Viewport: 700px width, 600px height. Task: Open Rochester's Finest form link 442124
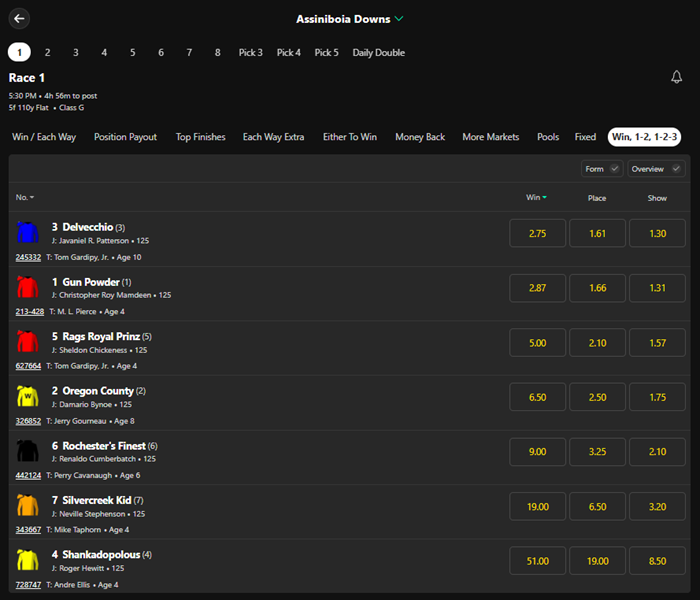pos(28,475)
